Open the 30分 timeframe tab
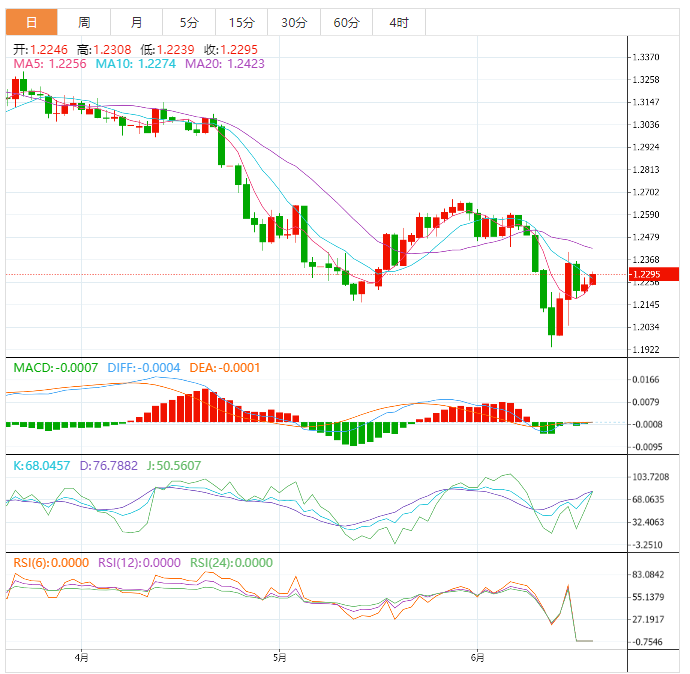 pyautogui.click(x=294, y=22)
